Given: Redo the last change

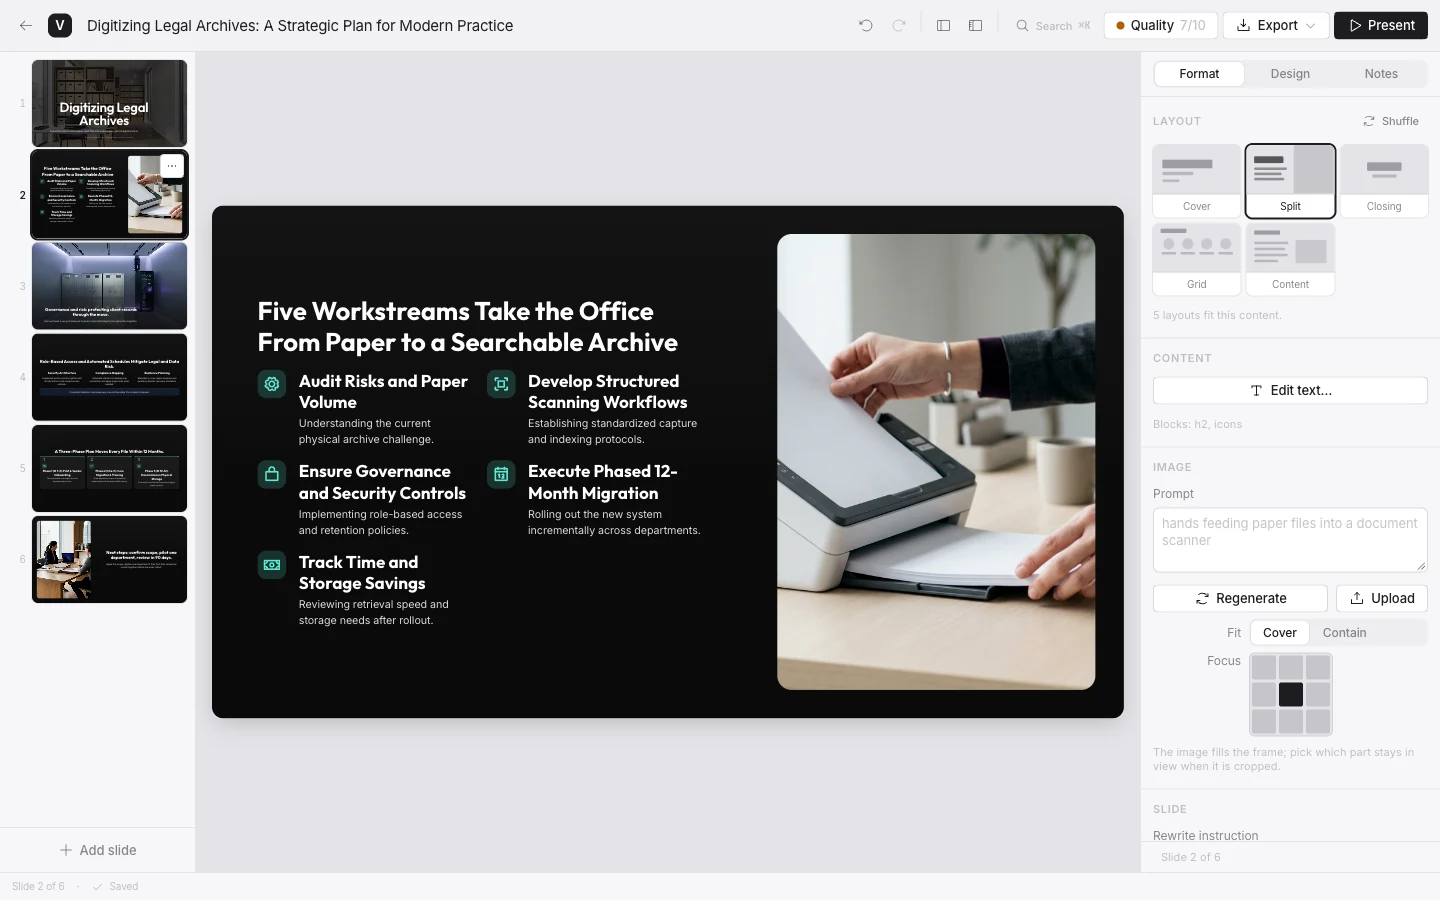Looking at the screenshot, I should [x=899, y=26].
